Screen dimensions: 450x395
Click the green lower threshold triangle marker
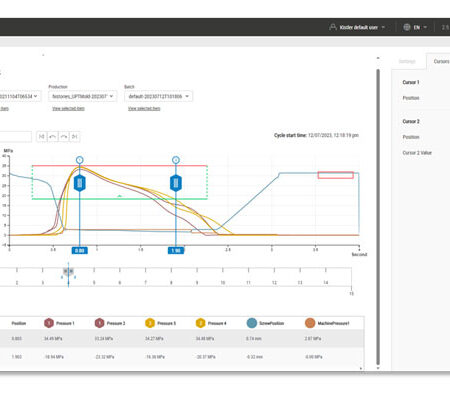pos(119,196)
